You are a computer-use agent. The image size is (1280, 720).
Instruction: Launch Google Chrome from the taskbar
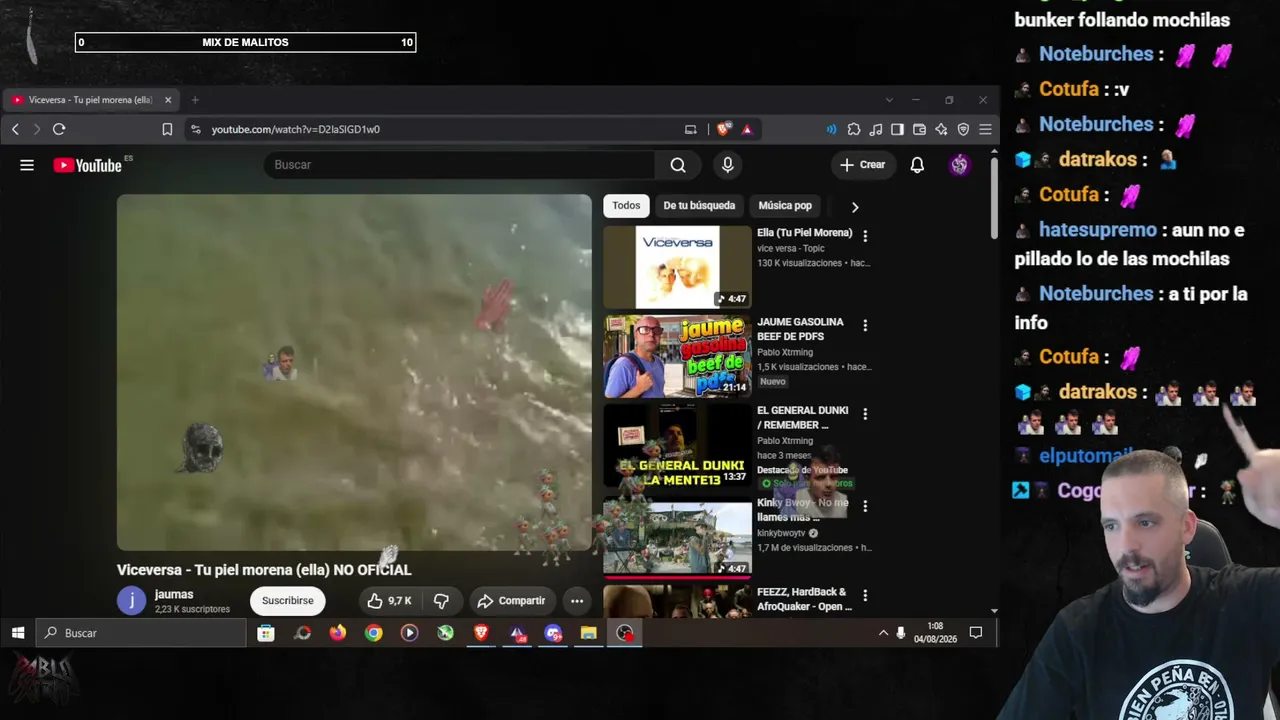point(374,633)
